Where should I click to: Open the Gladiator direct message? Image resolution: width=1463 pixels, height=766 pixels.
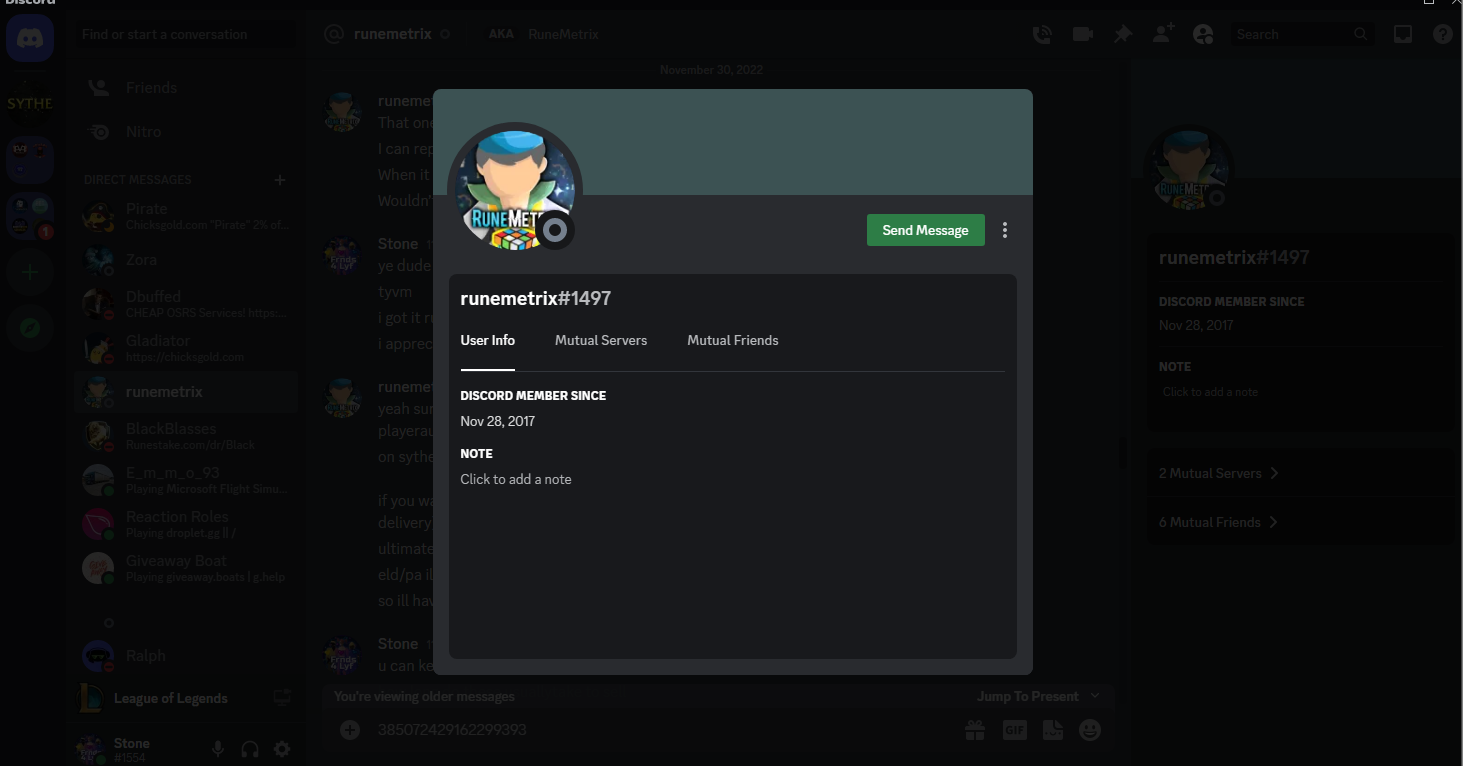(187, 348)
